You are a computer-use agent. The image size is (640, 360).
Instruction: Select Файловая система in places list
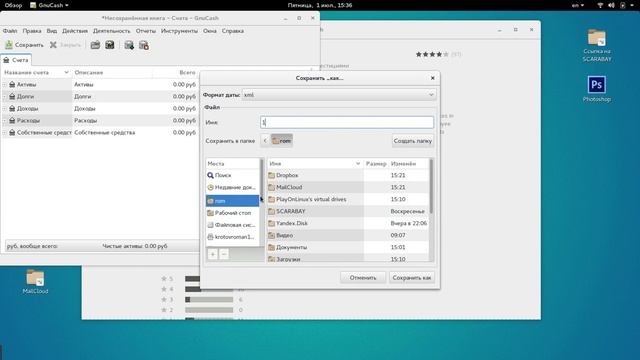point(232,225)
